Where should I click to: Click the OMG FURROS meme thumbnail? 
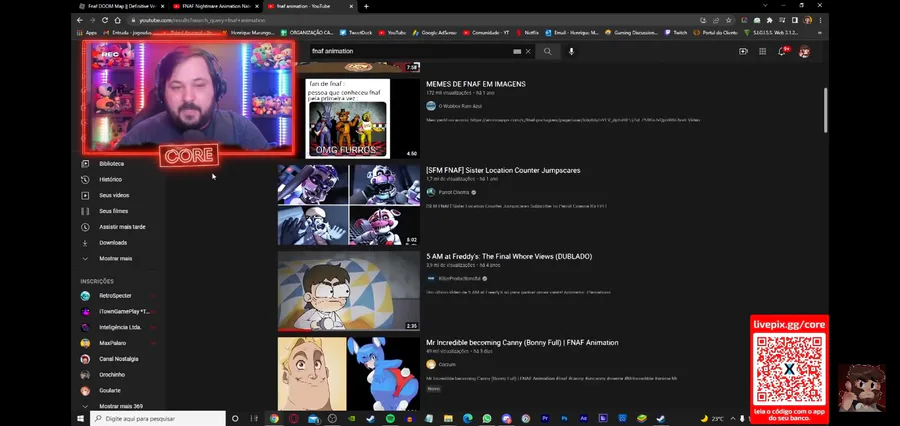pos(348,118)
